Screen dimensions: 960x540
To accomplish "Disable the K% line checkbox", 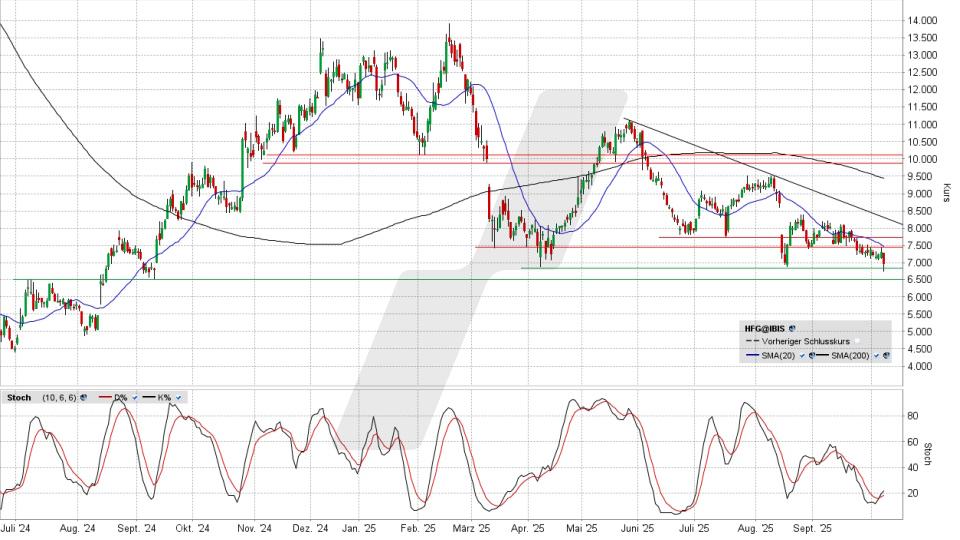I will [178, 398].
